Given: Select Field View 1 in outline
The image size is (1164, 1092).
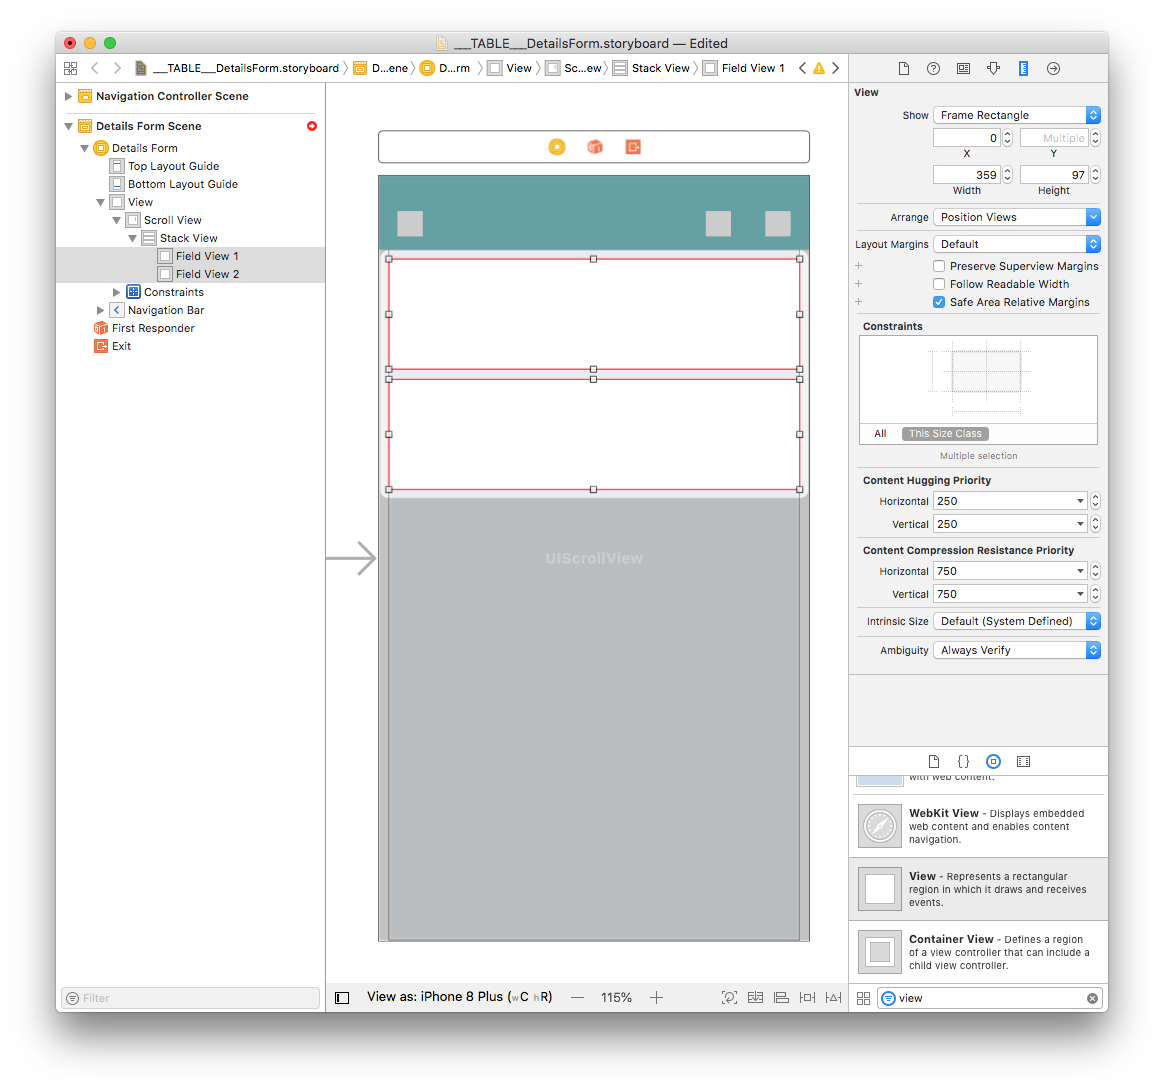Looking at the screenshot, I should [190, 256].
